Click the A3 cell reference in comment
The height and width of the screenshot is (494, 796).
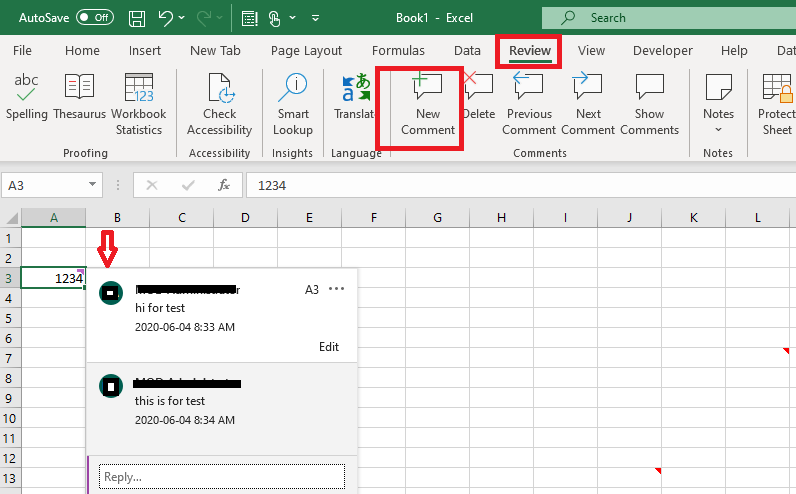(312, 289)
